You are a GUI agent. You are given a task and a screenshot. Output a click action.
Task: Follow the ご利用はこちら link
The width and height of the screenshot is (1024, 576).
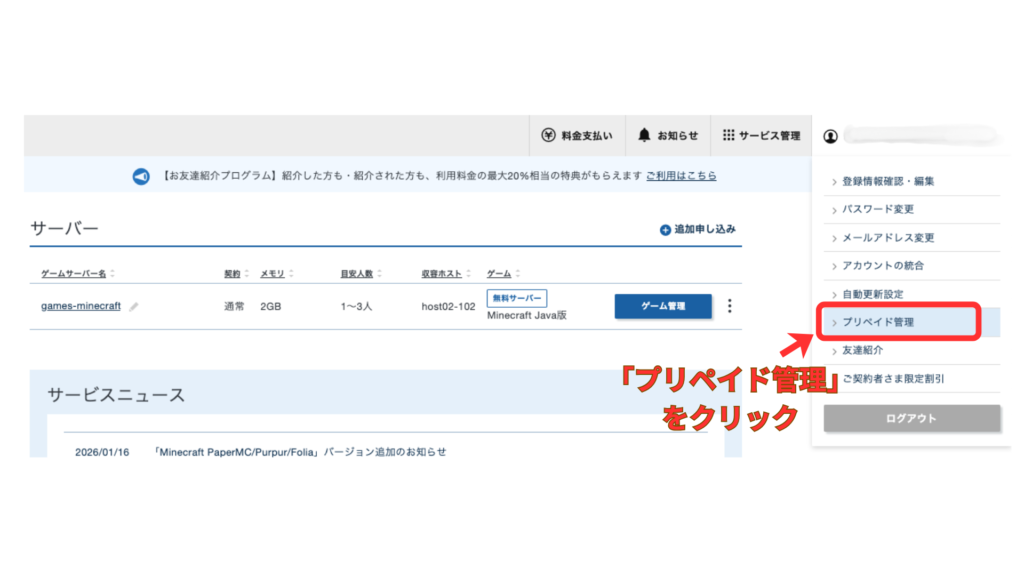tap(681, 176)
